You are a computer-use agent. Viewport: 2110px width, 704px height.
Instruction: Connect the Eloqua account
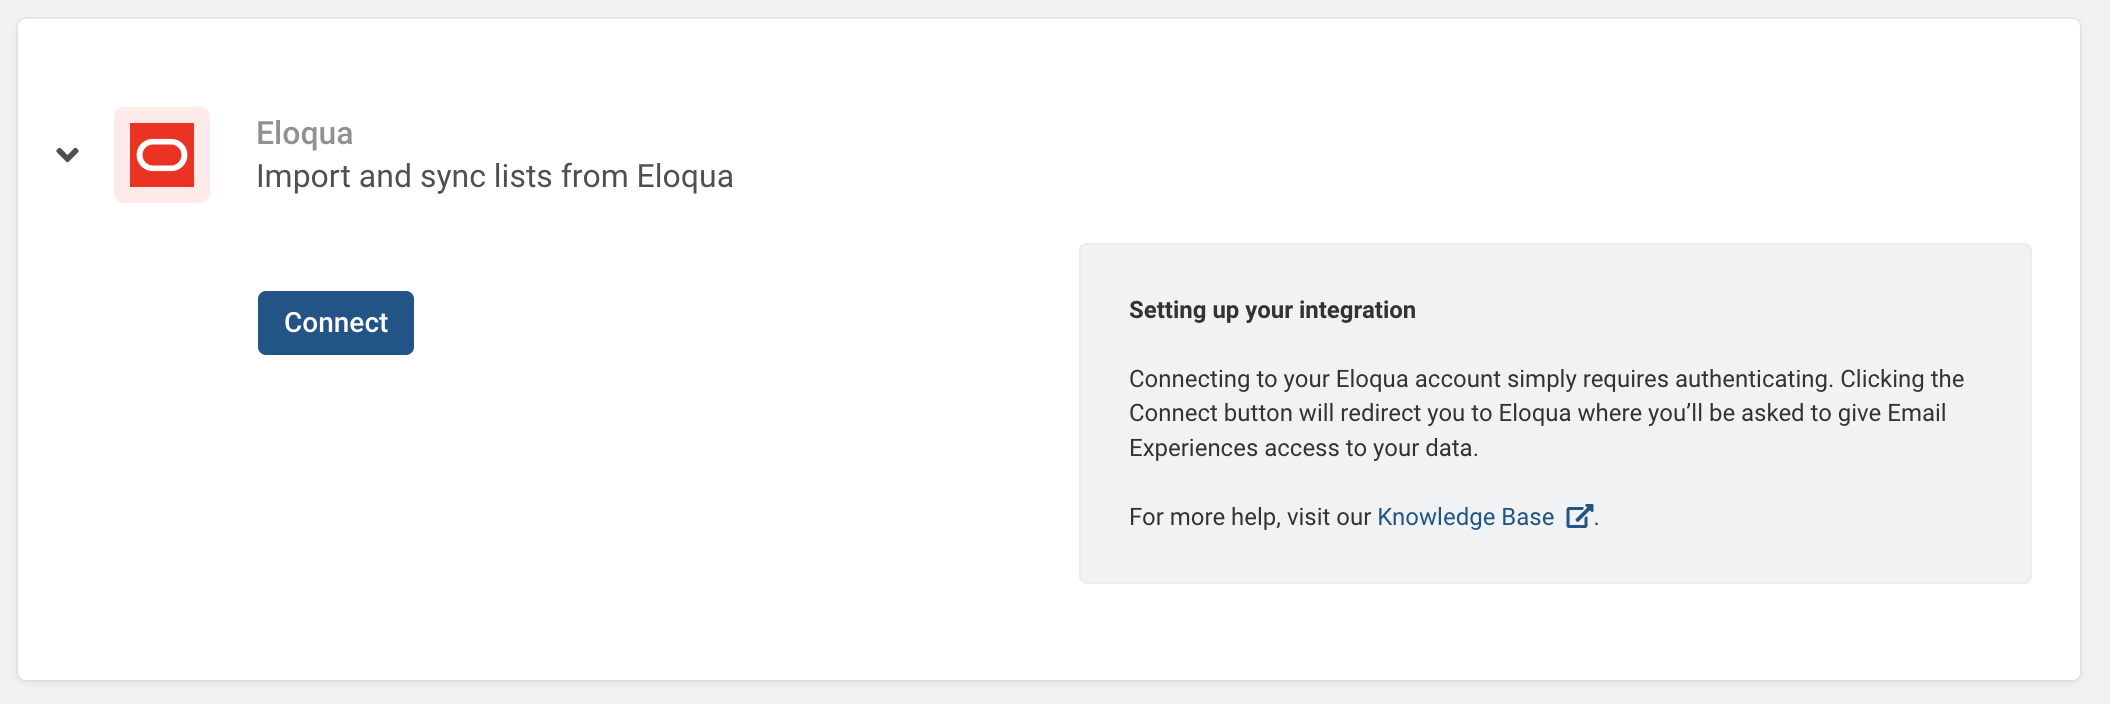tap(336, 323)
